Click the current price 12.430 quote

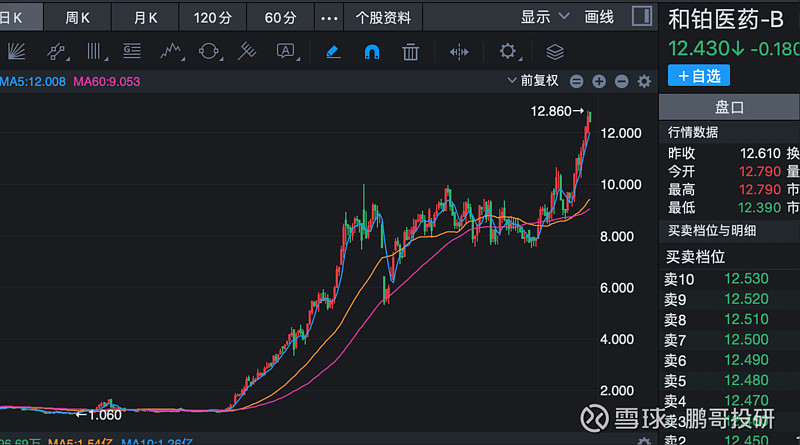[706, 49]
